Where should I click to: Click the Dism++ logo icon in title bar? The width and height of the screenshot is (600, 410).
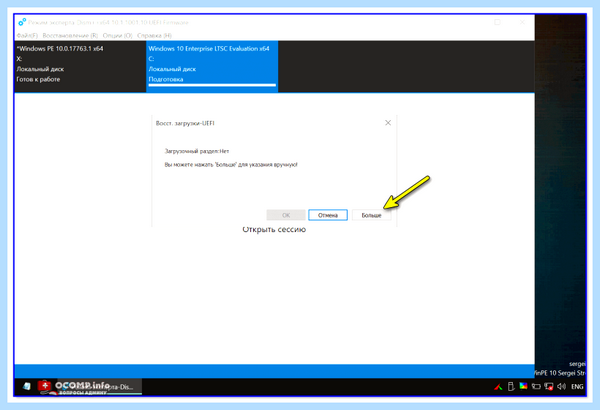tap(22, 22)
